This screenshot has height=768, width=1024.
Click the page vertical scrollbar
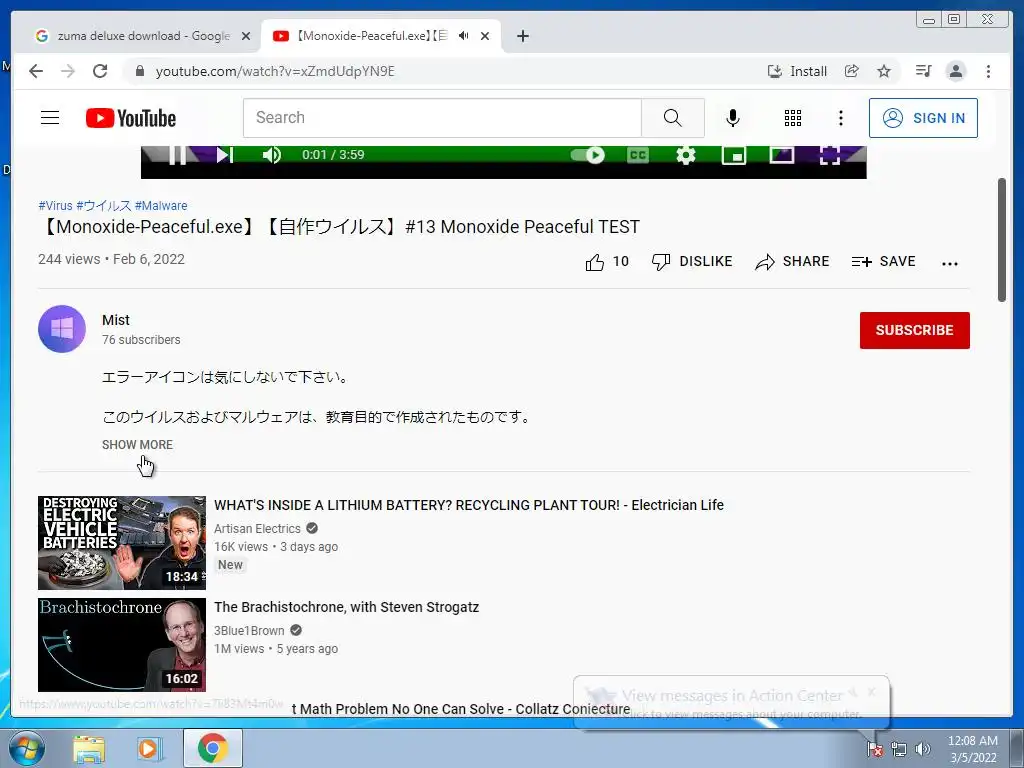(x=1002, y=239)
